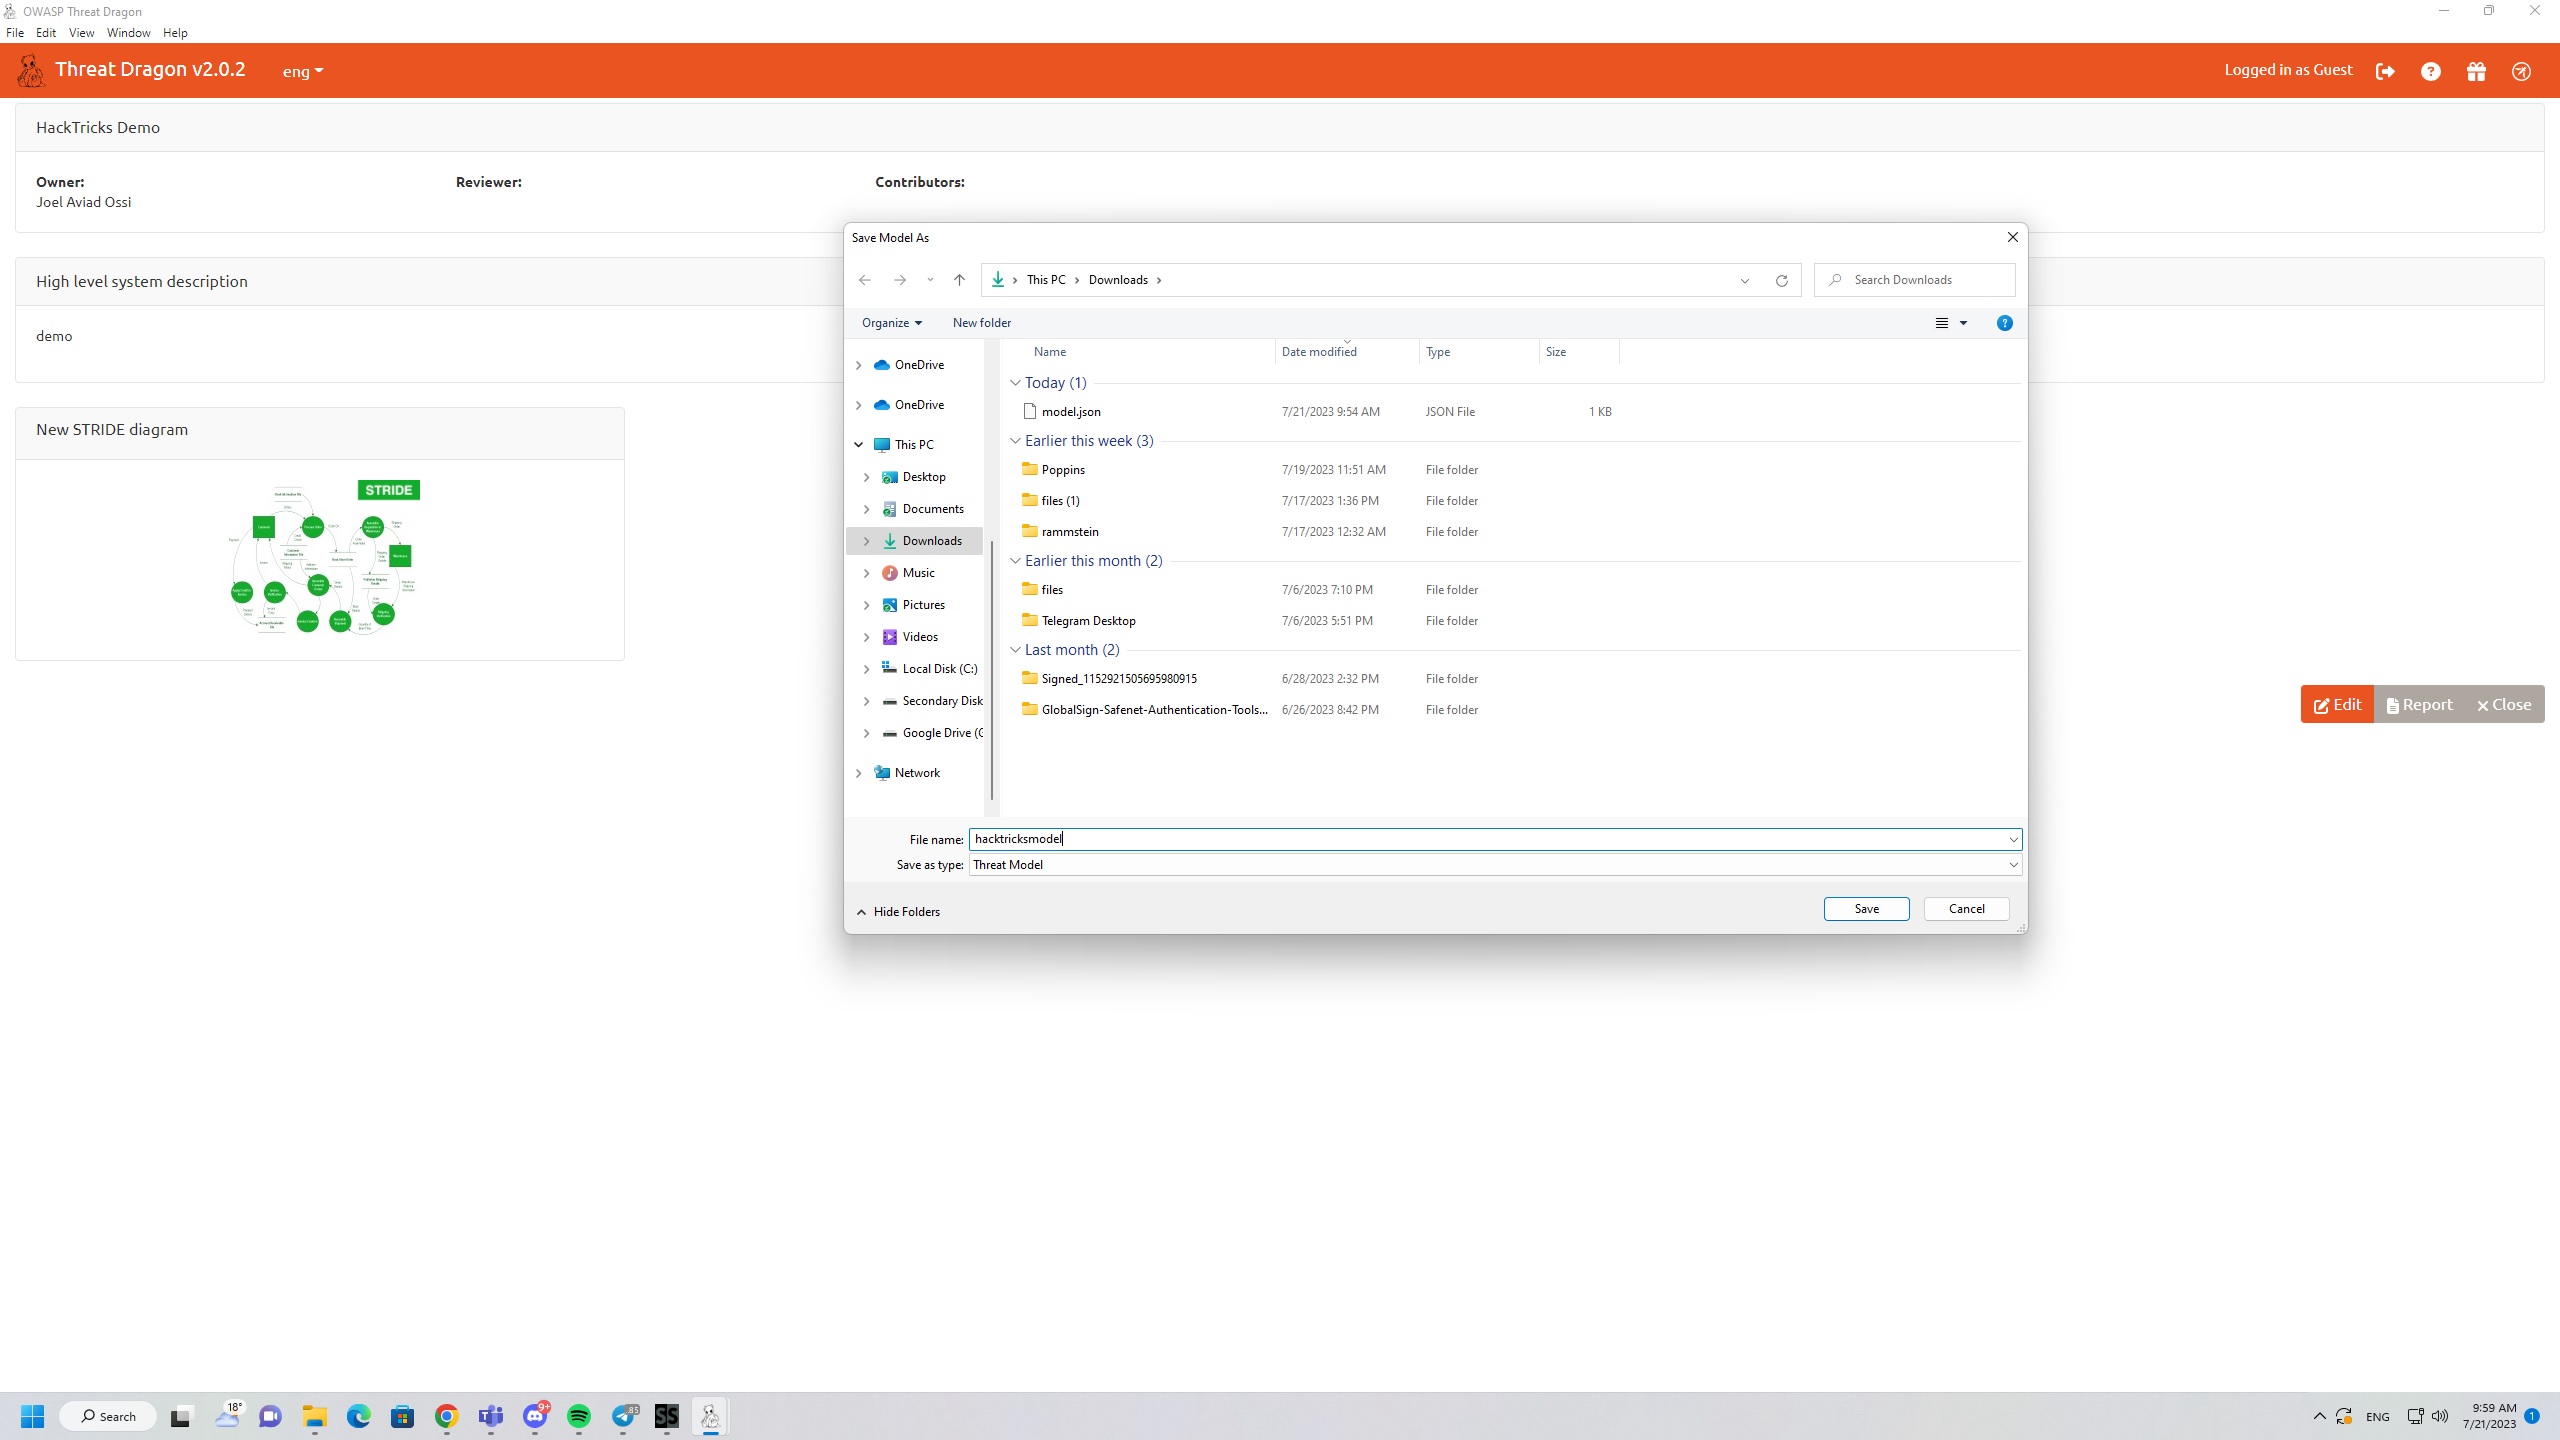Click the gift icon in orange header

2476,71
